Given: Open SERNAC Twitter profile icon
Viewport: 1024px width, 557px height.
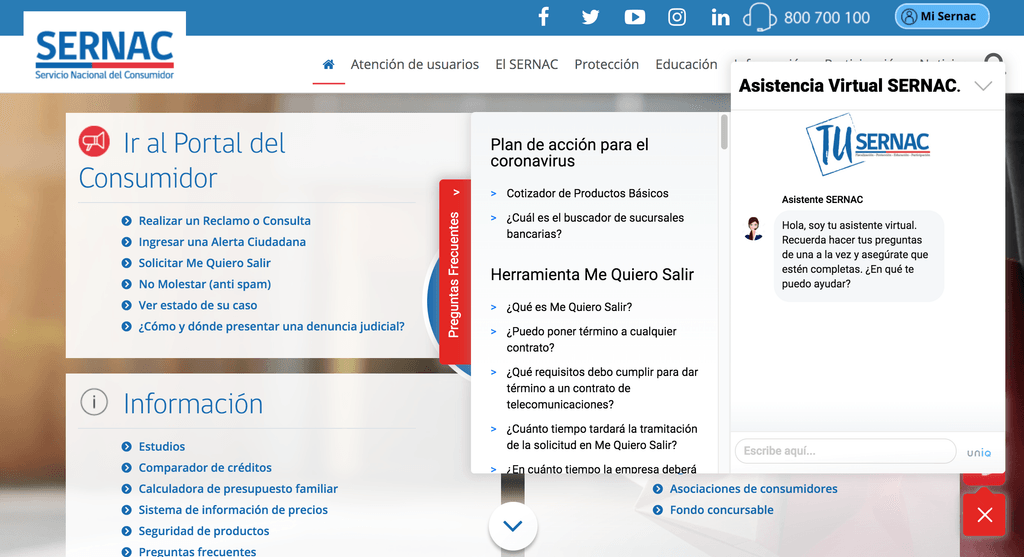Looking at the screenshot, I should coord(590,17).
